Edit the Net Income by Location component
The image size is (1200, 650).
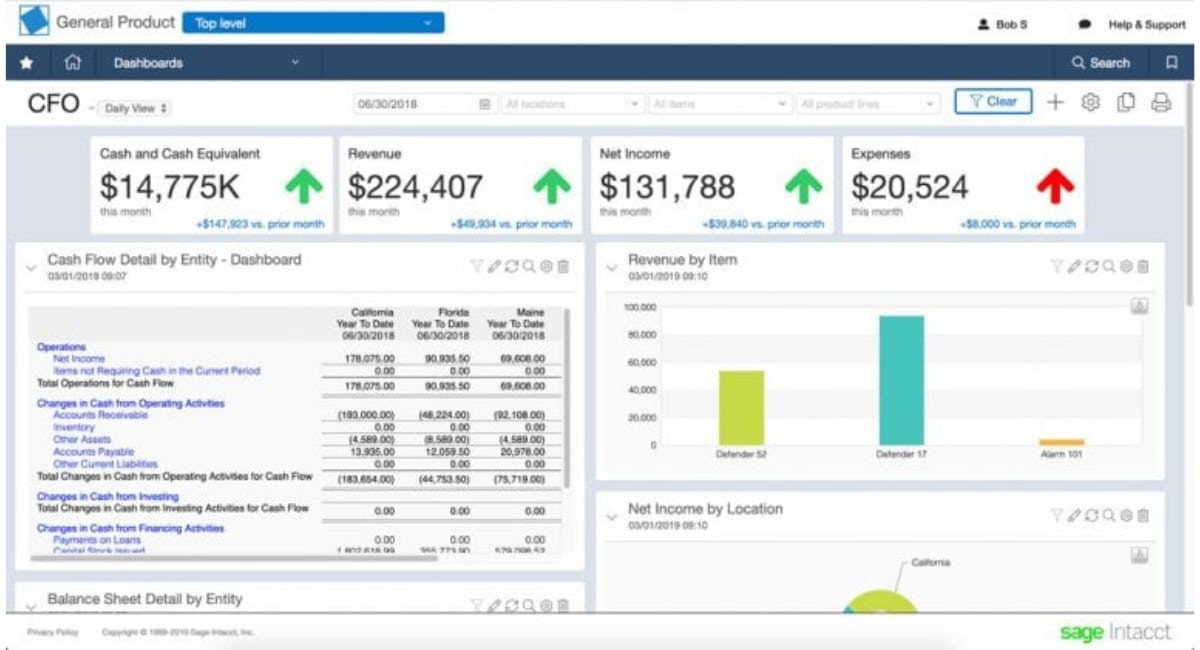[x=1074, y=515]
